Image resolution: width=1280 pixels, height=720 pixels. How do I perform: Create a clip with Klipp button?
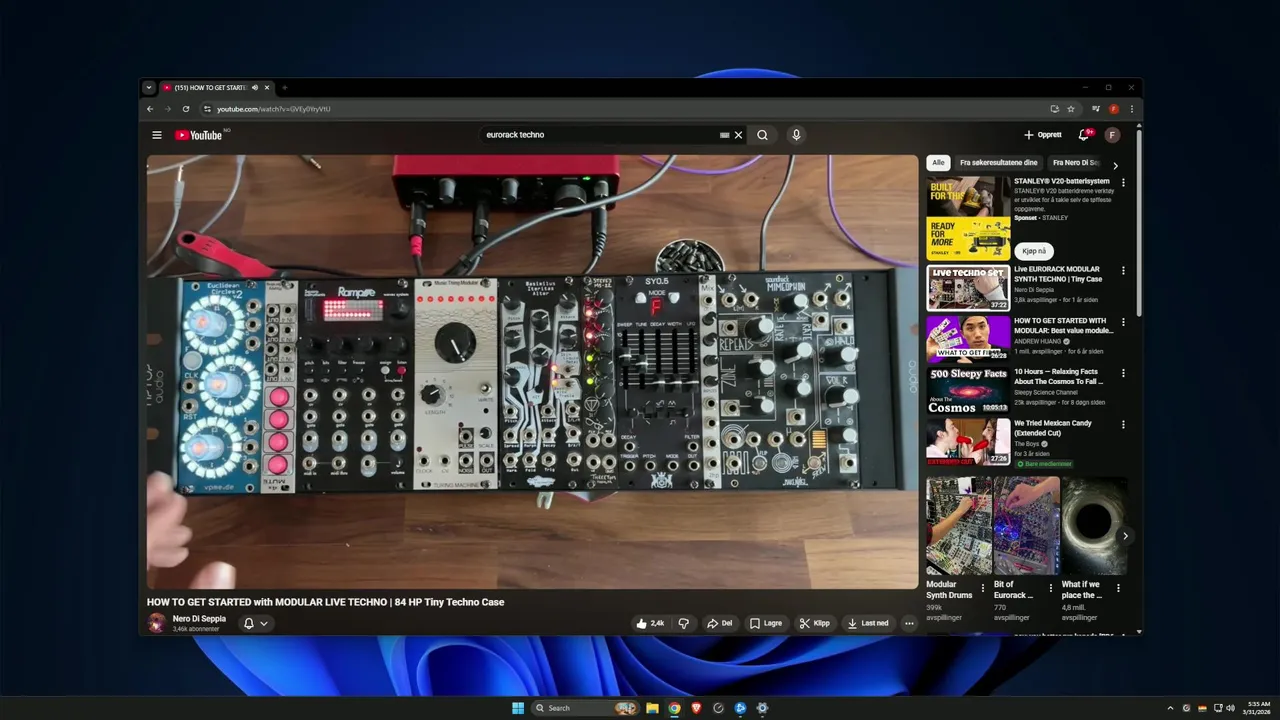pos(815,623)
